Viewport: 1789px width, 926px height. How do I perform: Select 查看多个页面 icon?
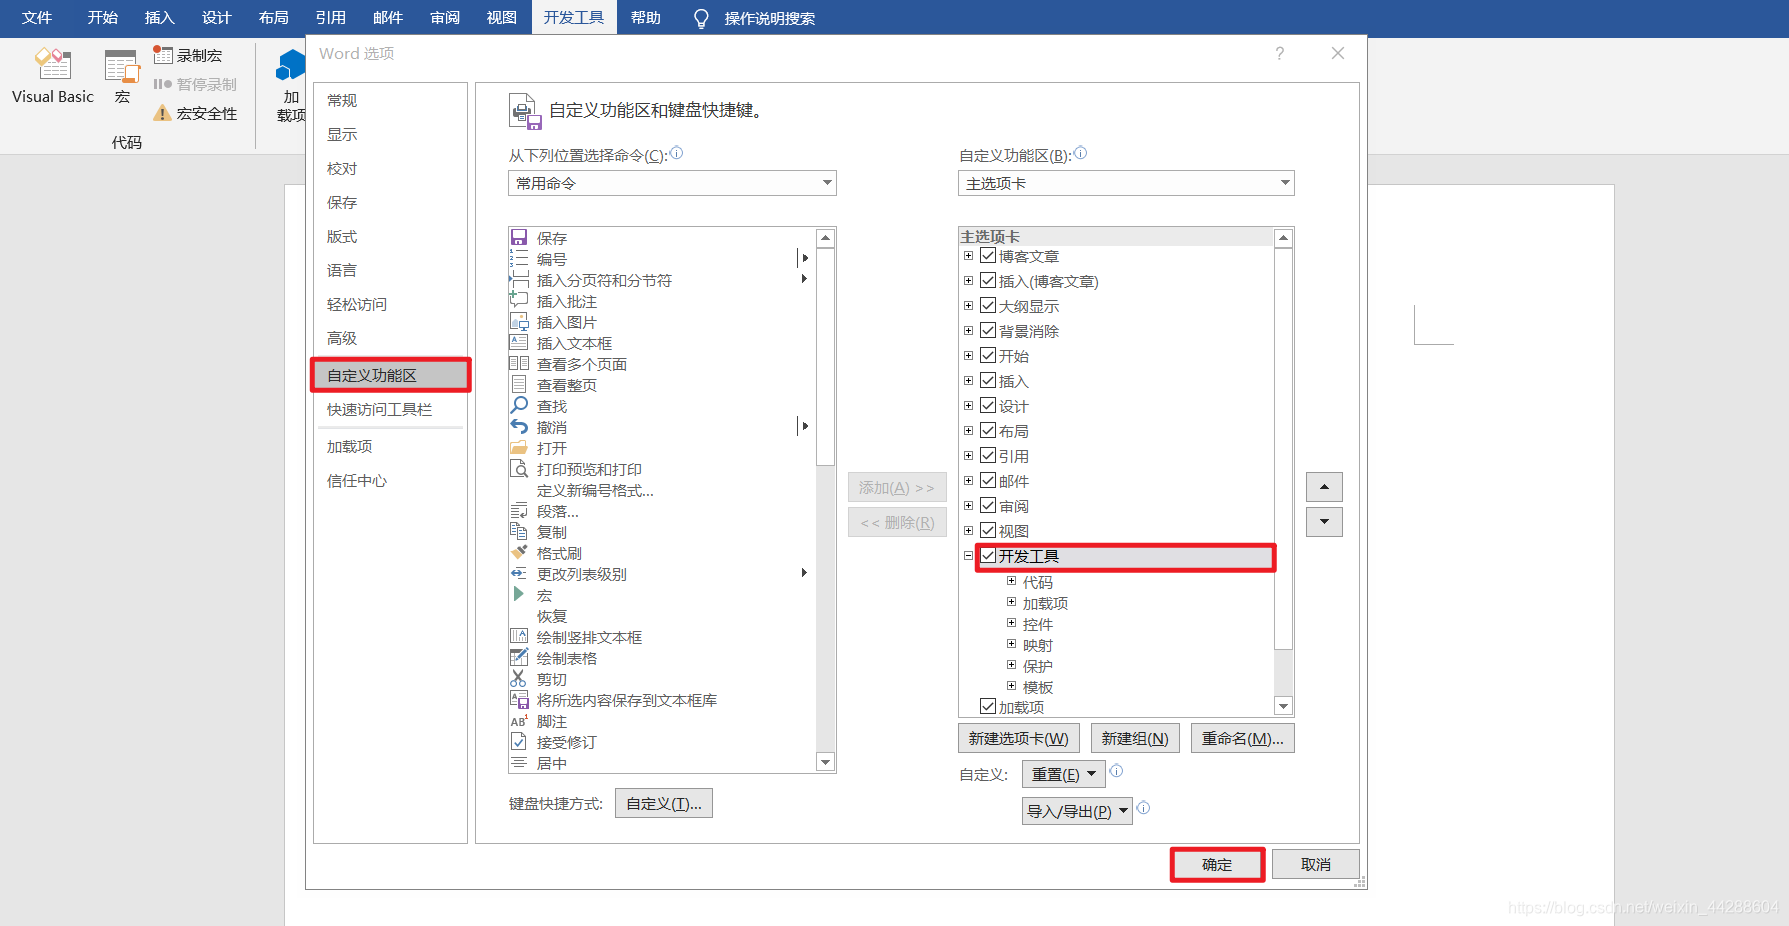(x=519, y=364)
